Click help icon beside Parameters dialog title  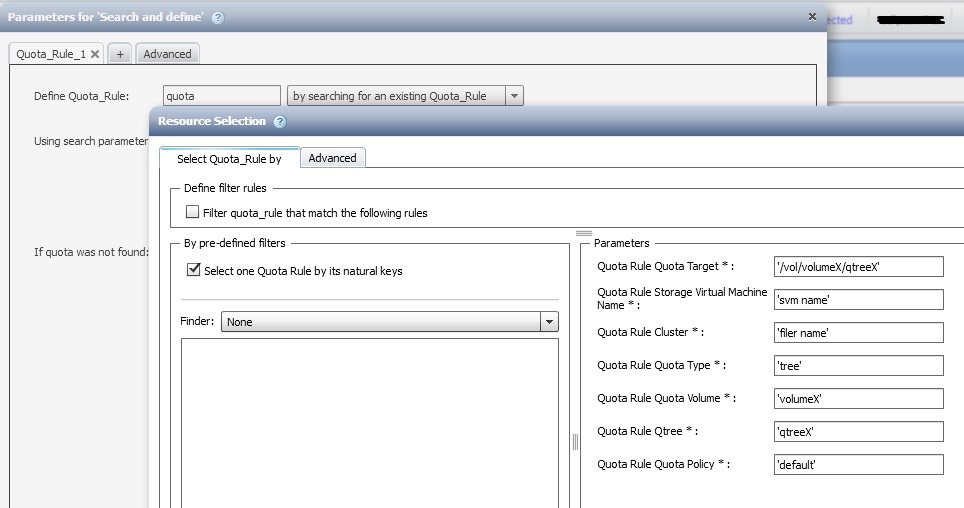pos(218,18)
